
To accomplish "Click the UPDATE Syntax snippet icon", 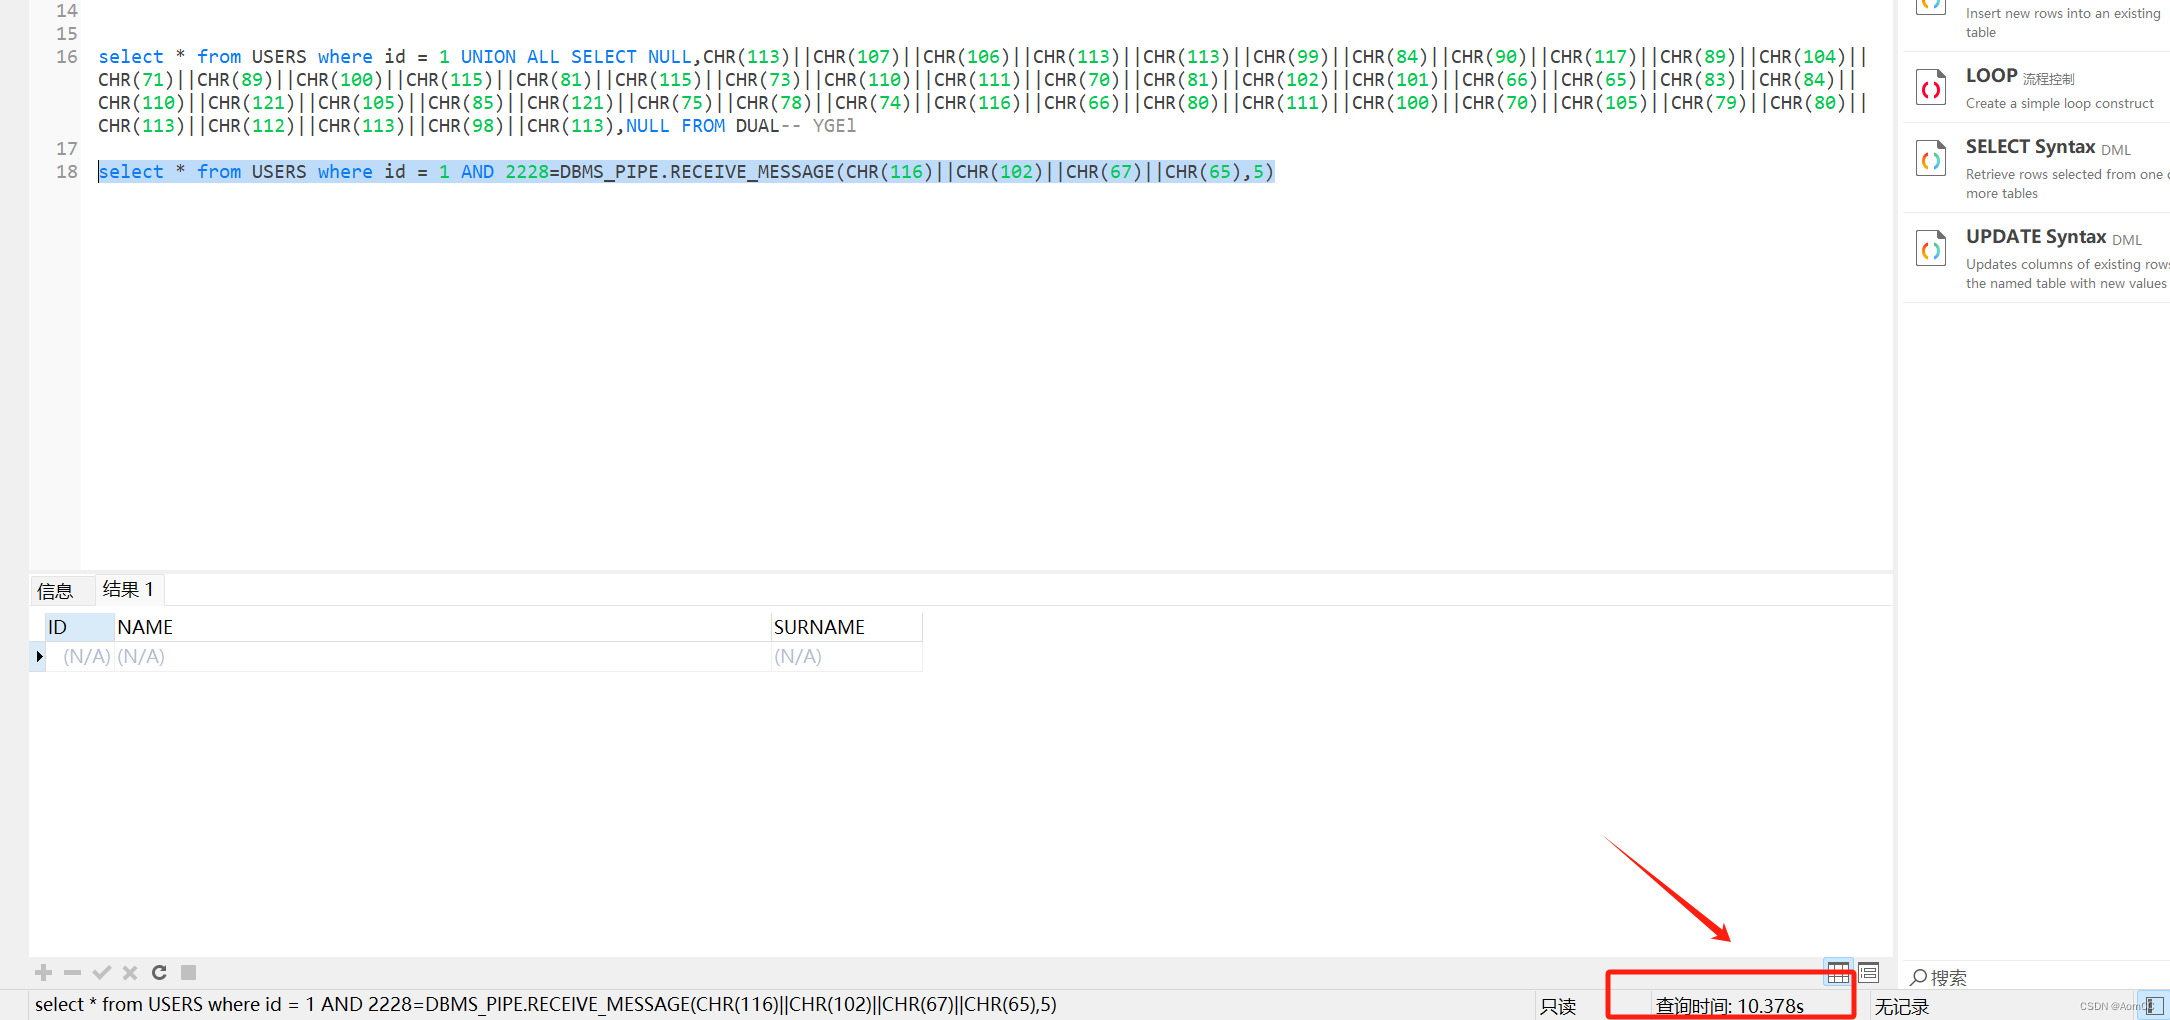I will coord(1931,248).
